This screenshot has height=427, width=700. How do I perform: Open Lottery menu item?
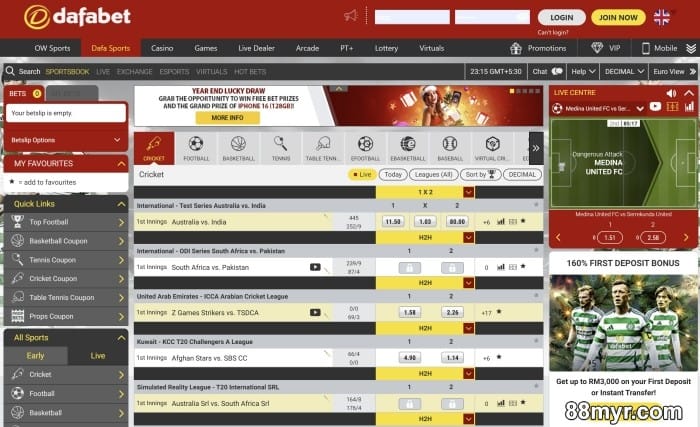click(x=386, y=48)
